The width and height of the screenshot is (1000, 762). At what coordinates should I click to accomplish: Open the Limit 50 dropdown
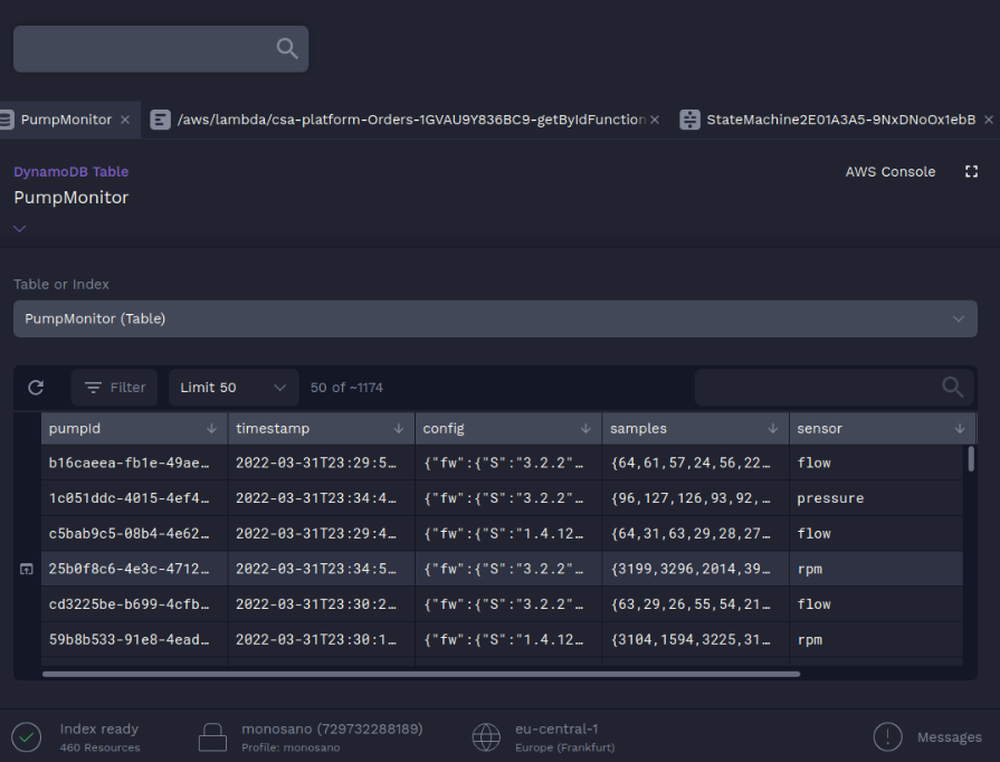233,387
